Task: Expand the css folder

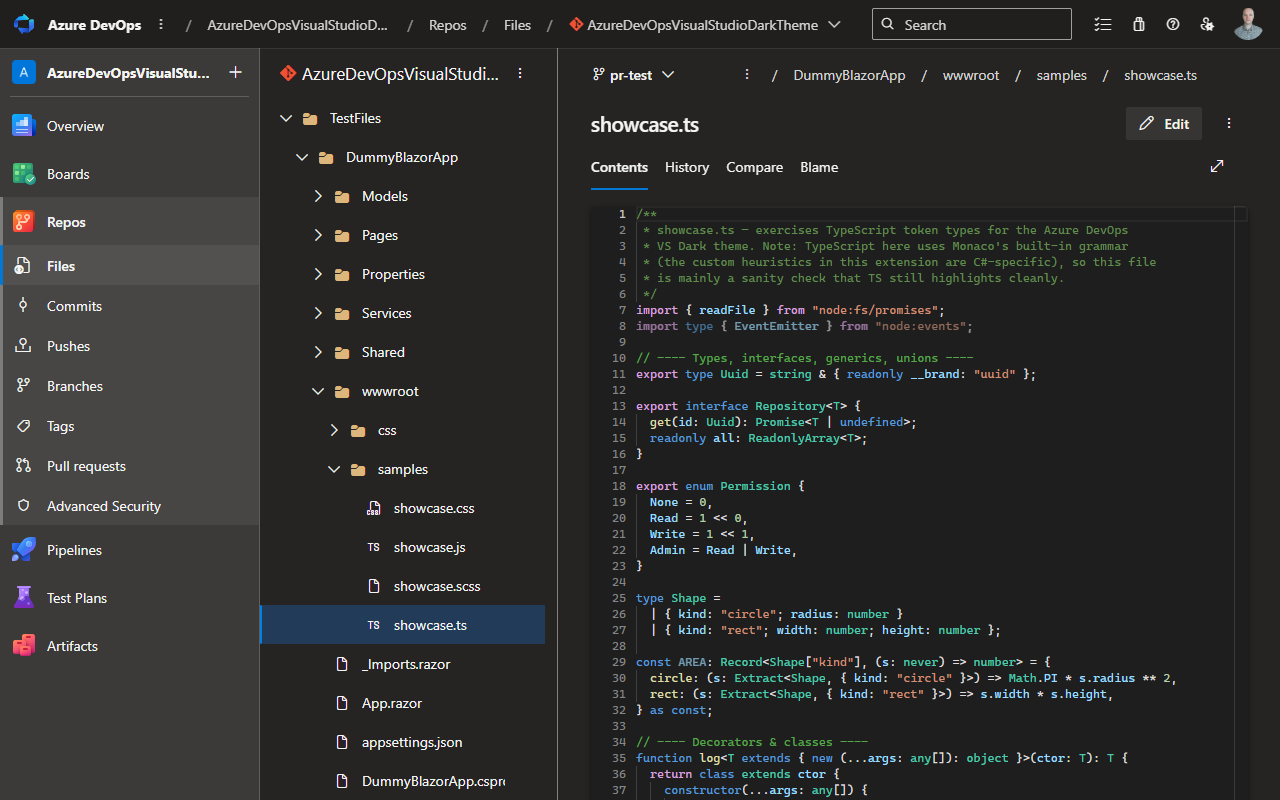Action: tap(334, 430)
